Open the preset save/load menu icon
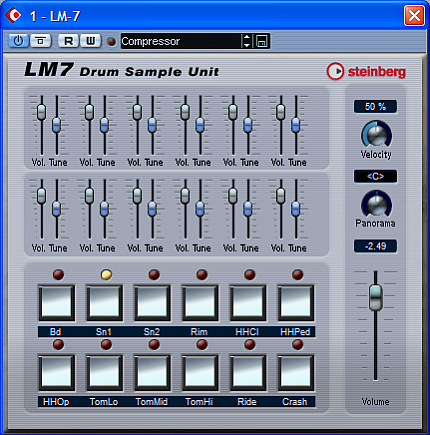Screen dimensions: 430x435 tap(262, 41)
